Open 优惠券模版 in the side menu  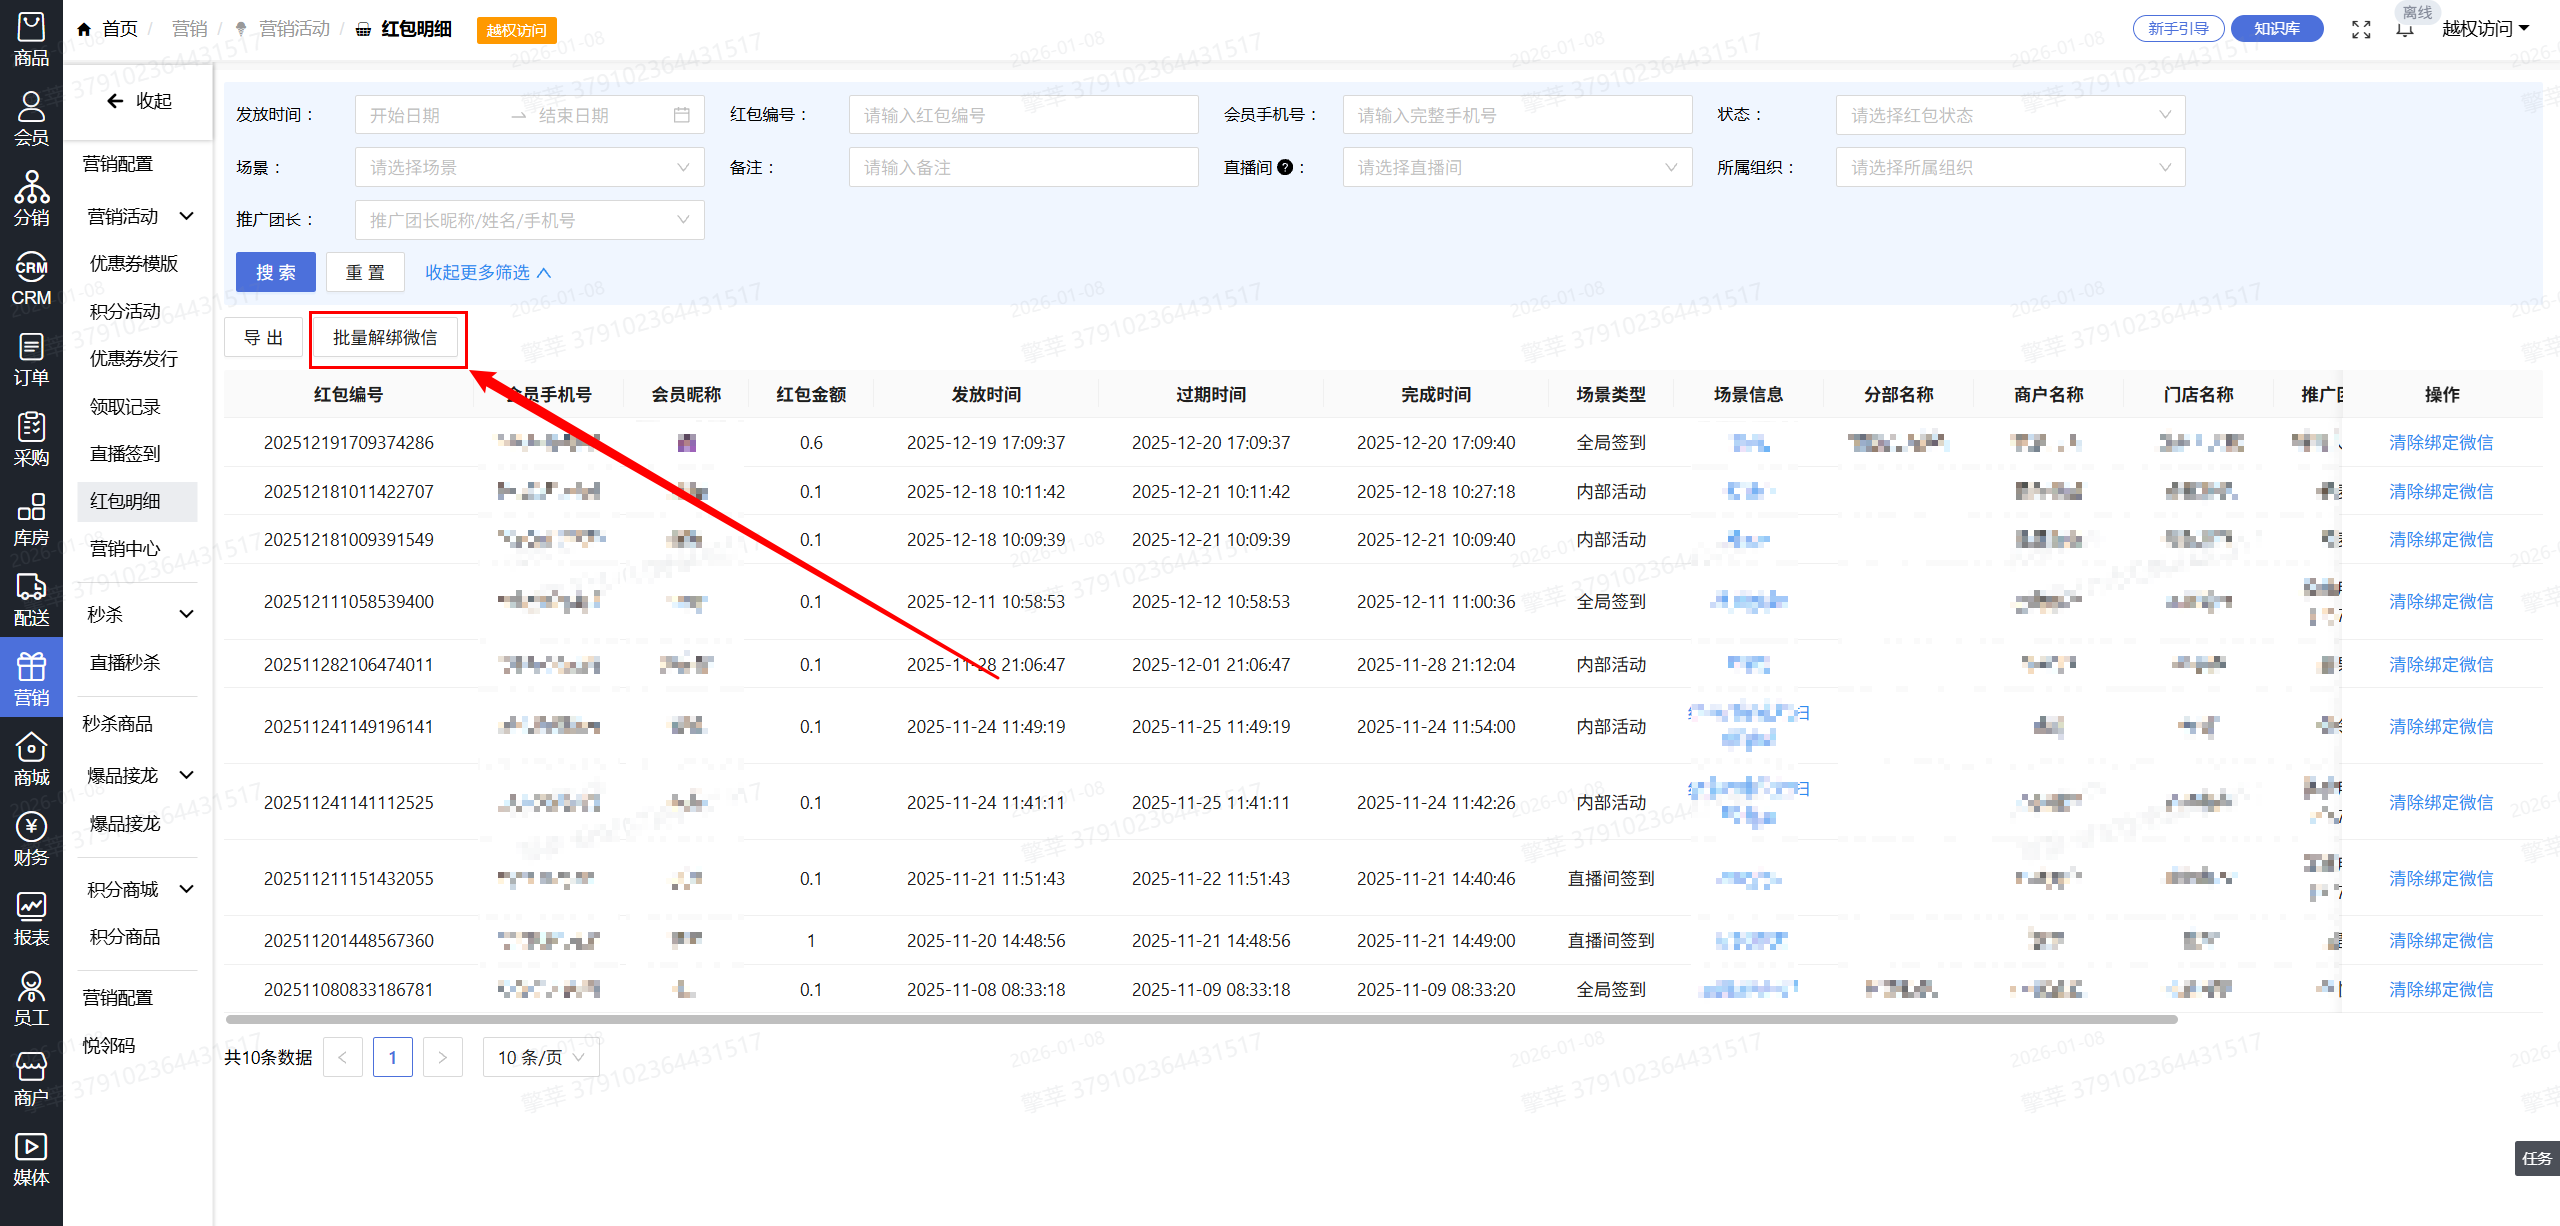coord(134,264)
